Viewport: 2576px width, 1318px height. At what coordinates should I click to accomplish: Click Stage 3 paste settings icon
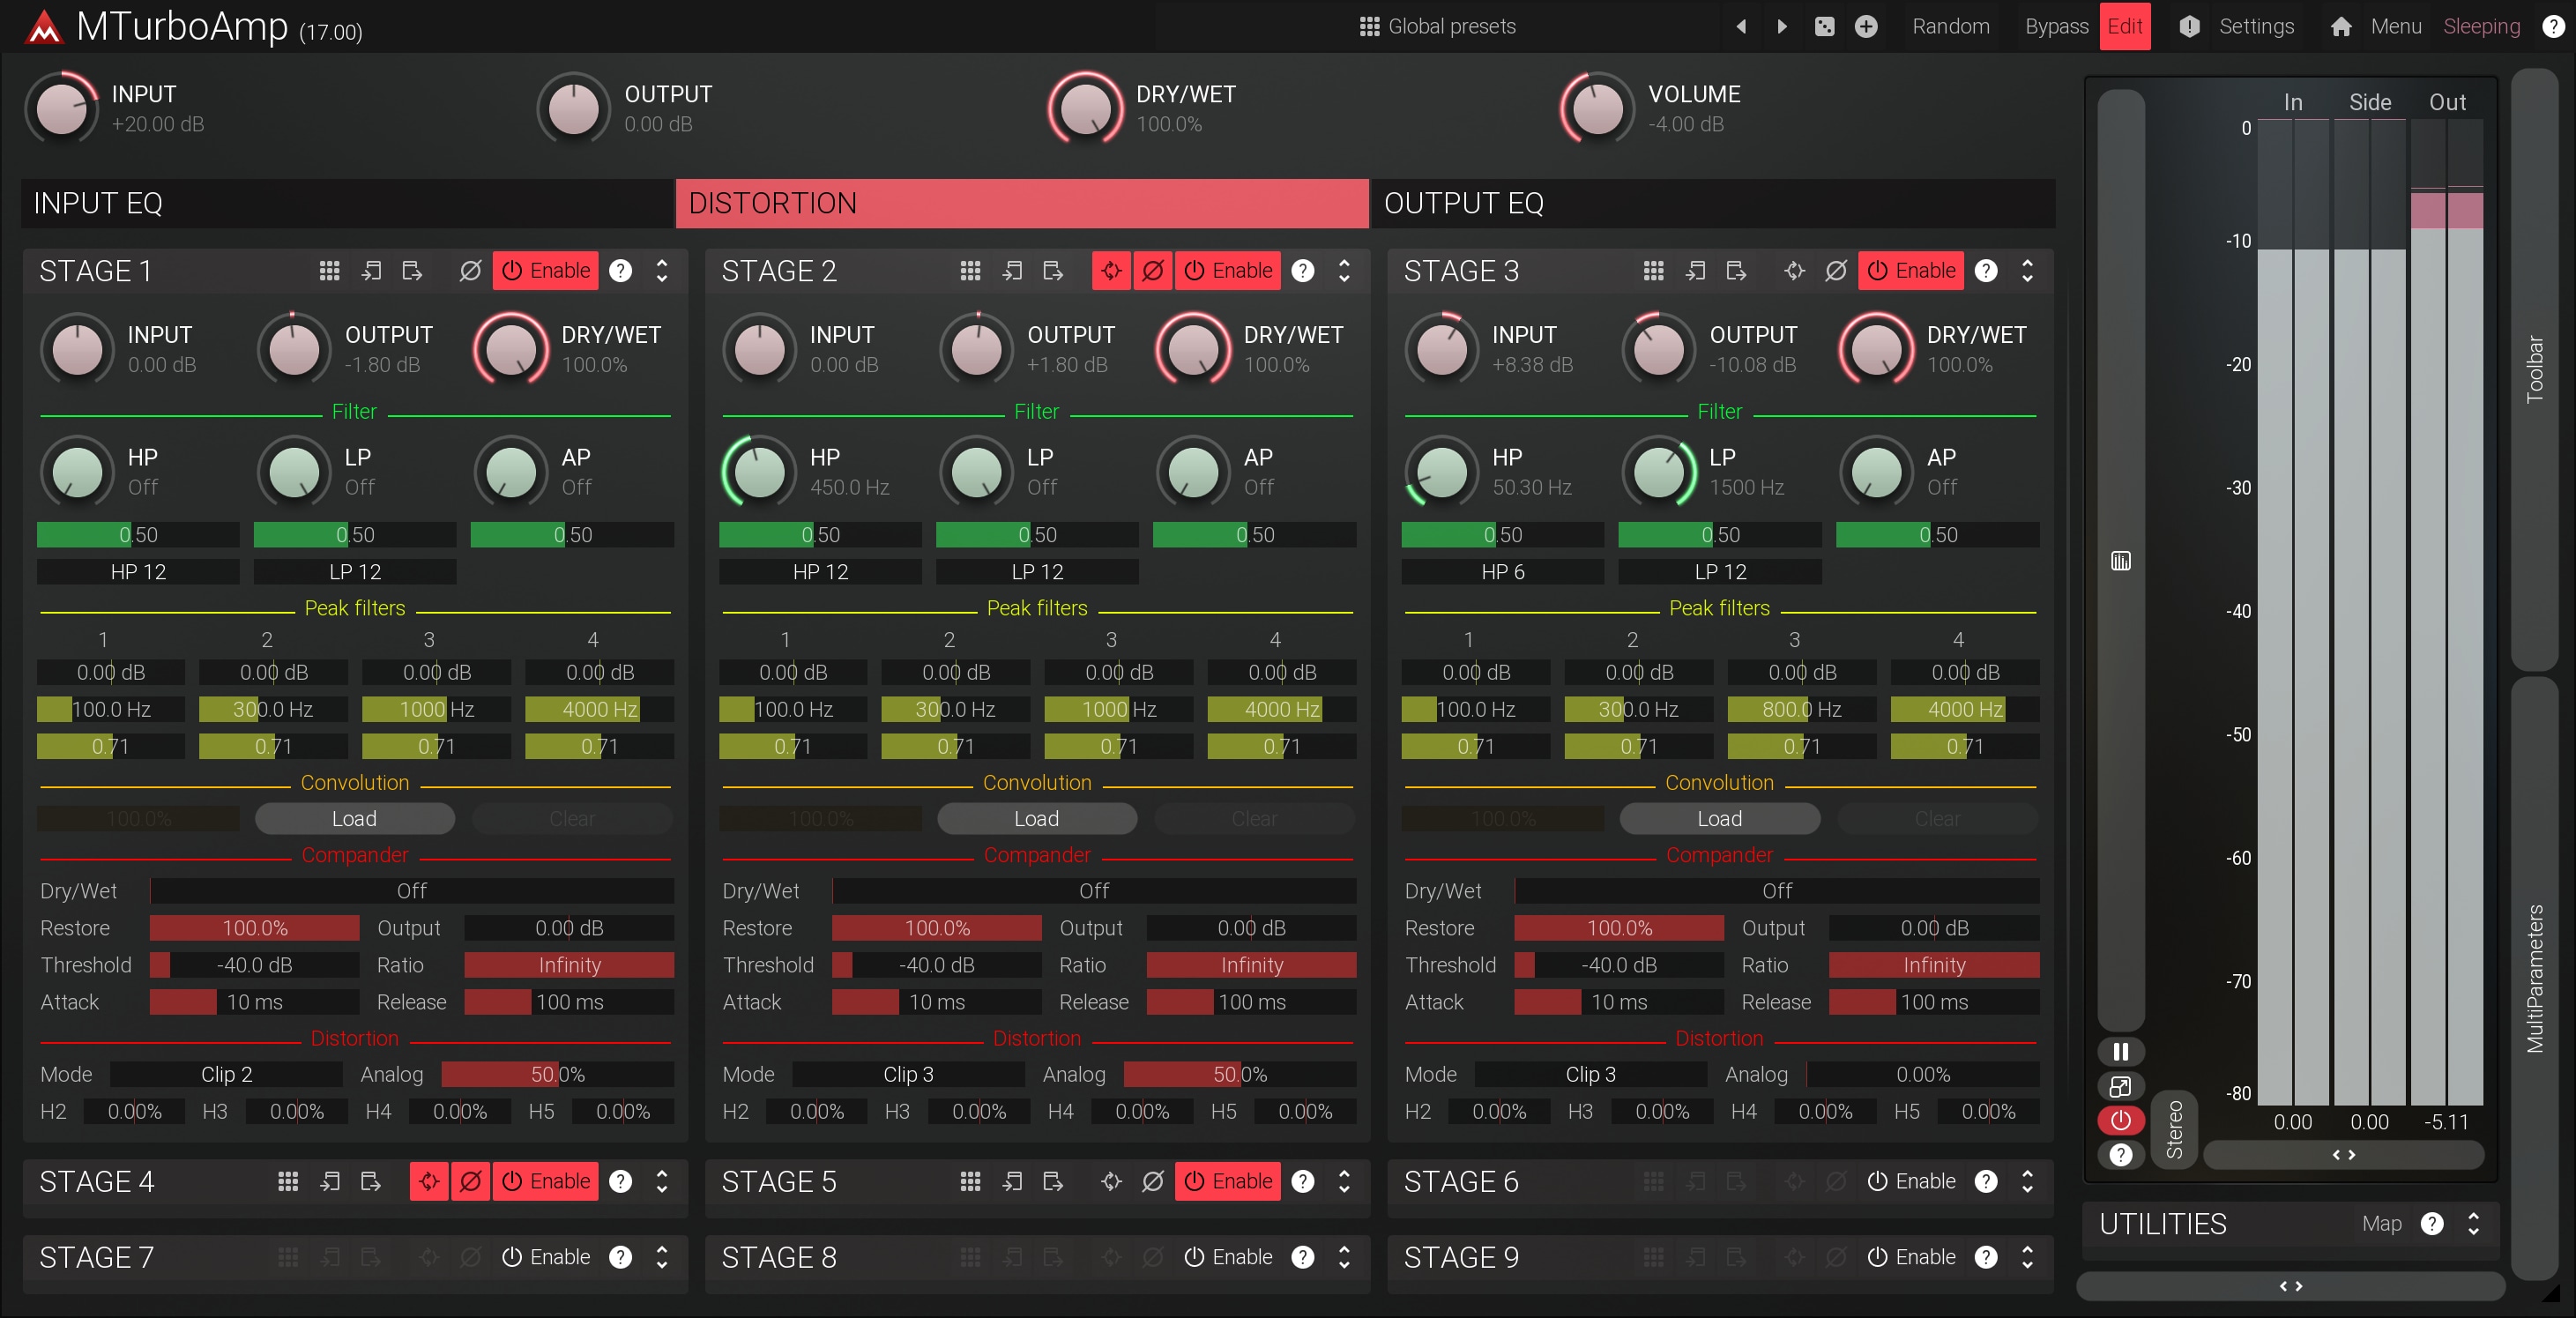point(1736,271)
